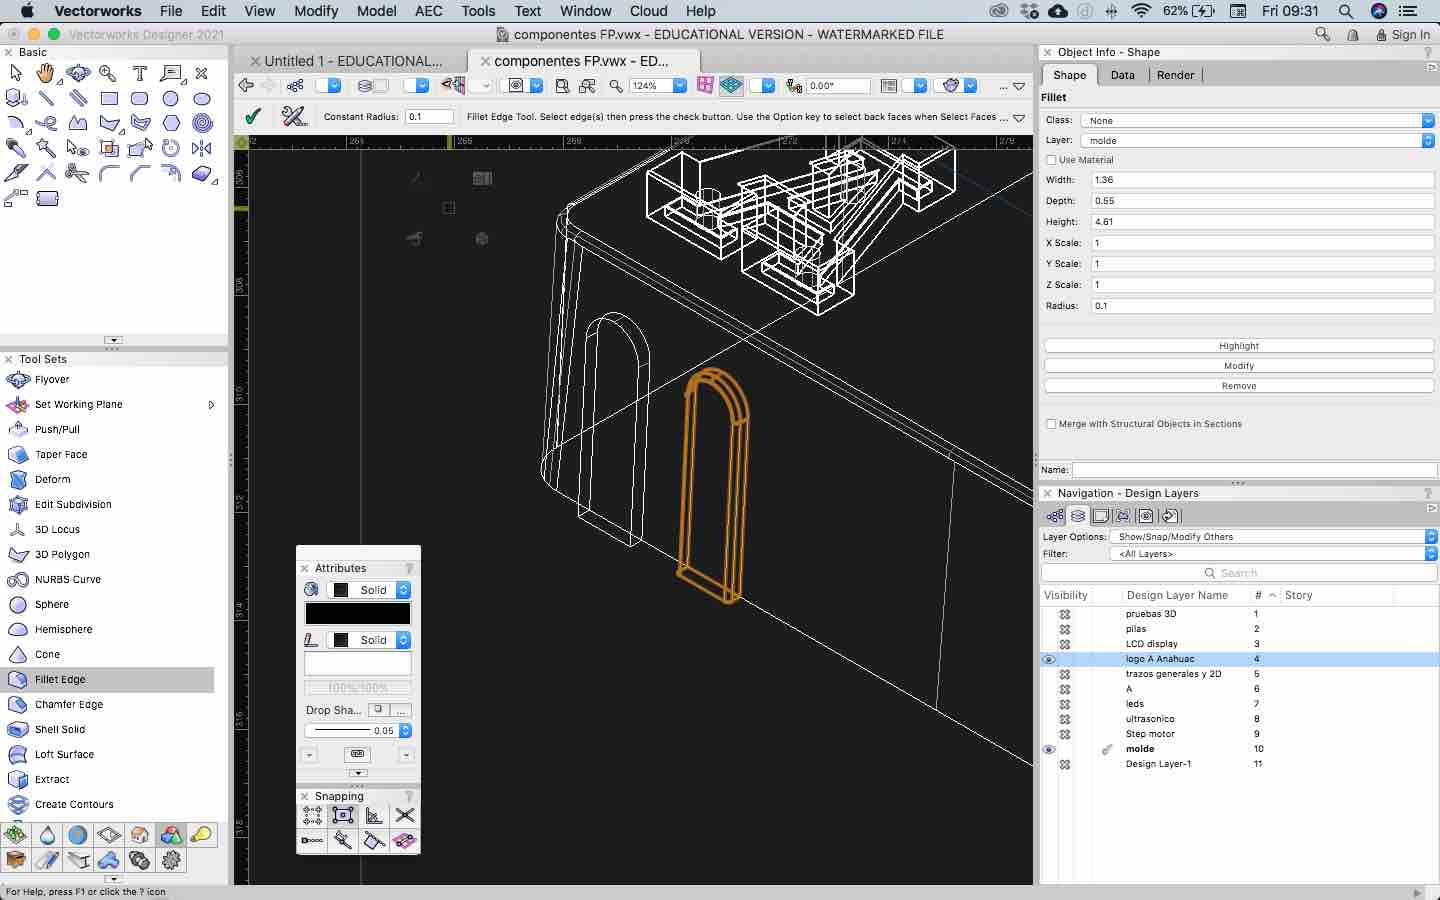Select the Text tool in Basic palette
1440x900 pixels.
[x=140, y=73]
